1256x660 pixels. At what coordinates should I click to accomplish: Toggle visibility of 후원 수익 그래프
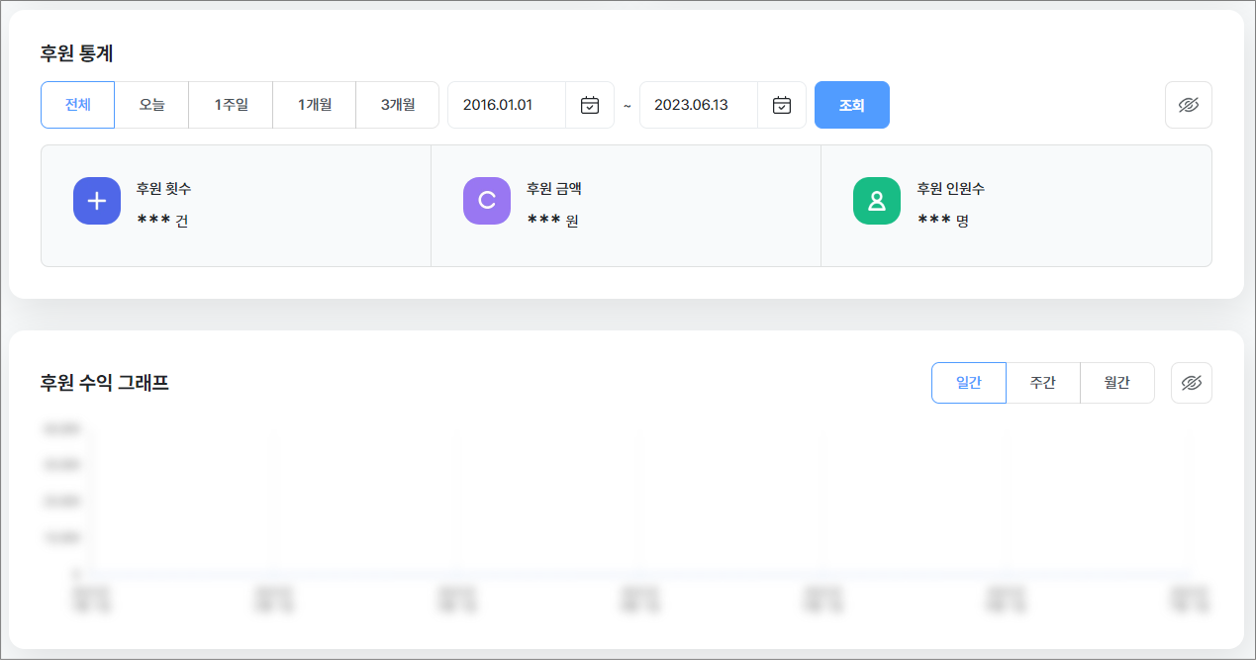1191,383
